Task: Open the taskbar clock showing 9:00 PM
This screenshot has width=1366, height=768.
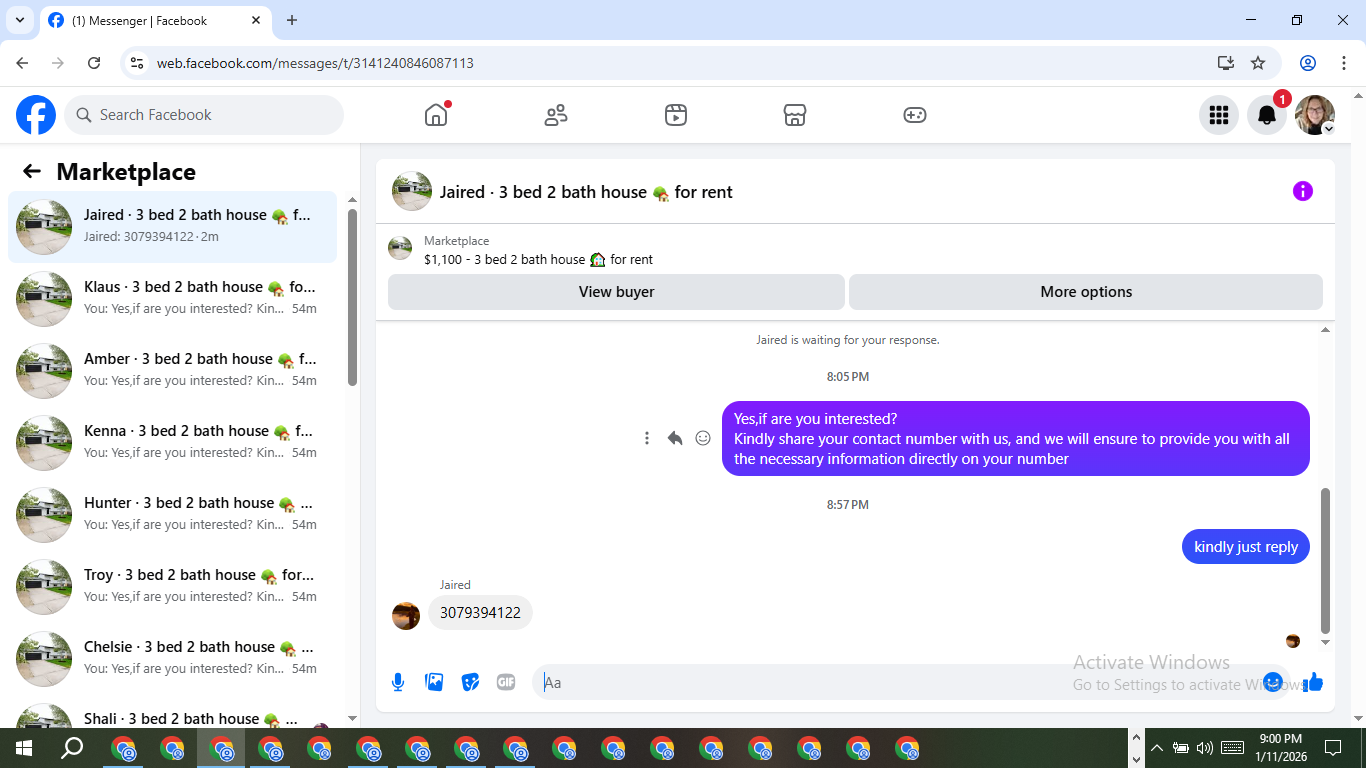Action: tap(1281, 748)
